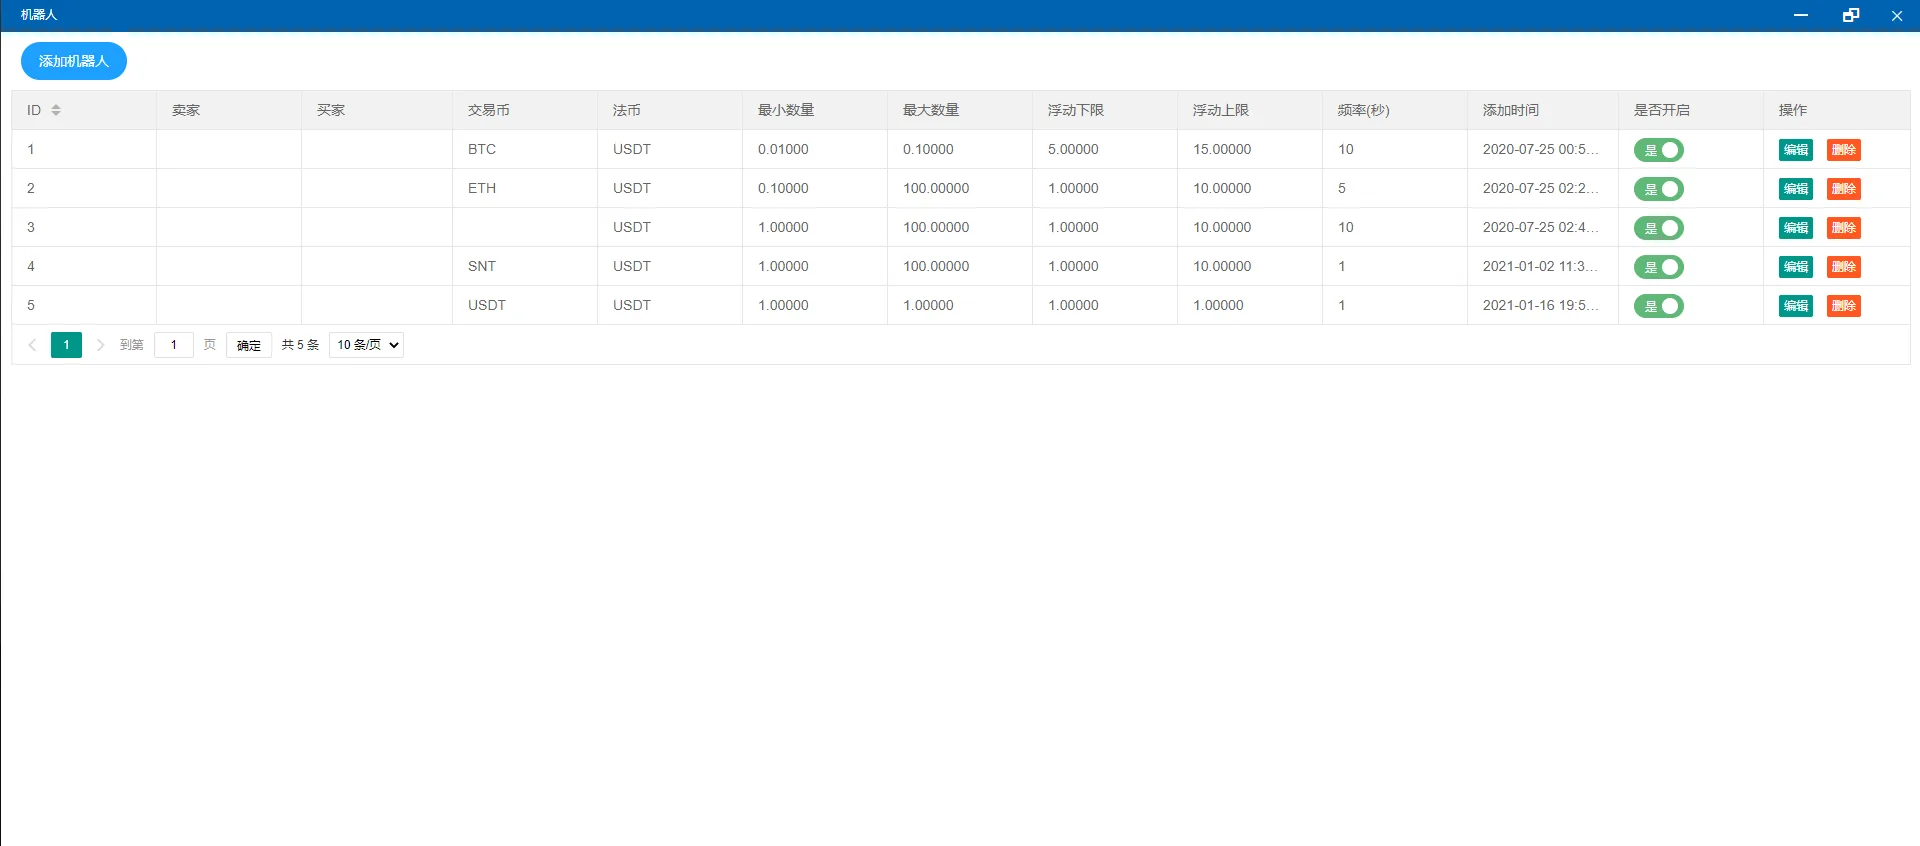Viewport: 1920px width, 846px height.
Task: Open the 10 条/页 page size dropdown
Action: tap(366, 345)
